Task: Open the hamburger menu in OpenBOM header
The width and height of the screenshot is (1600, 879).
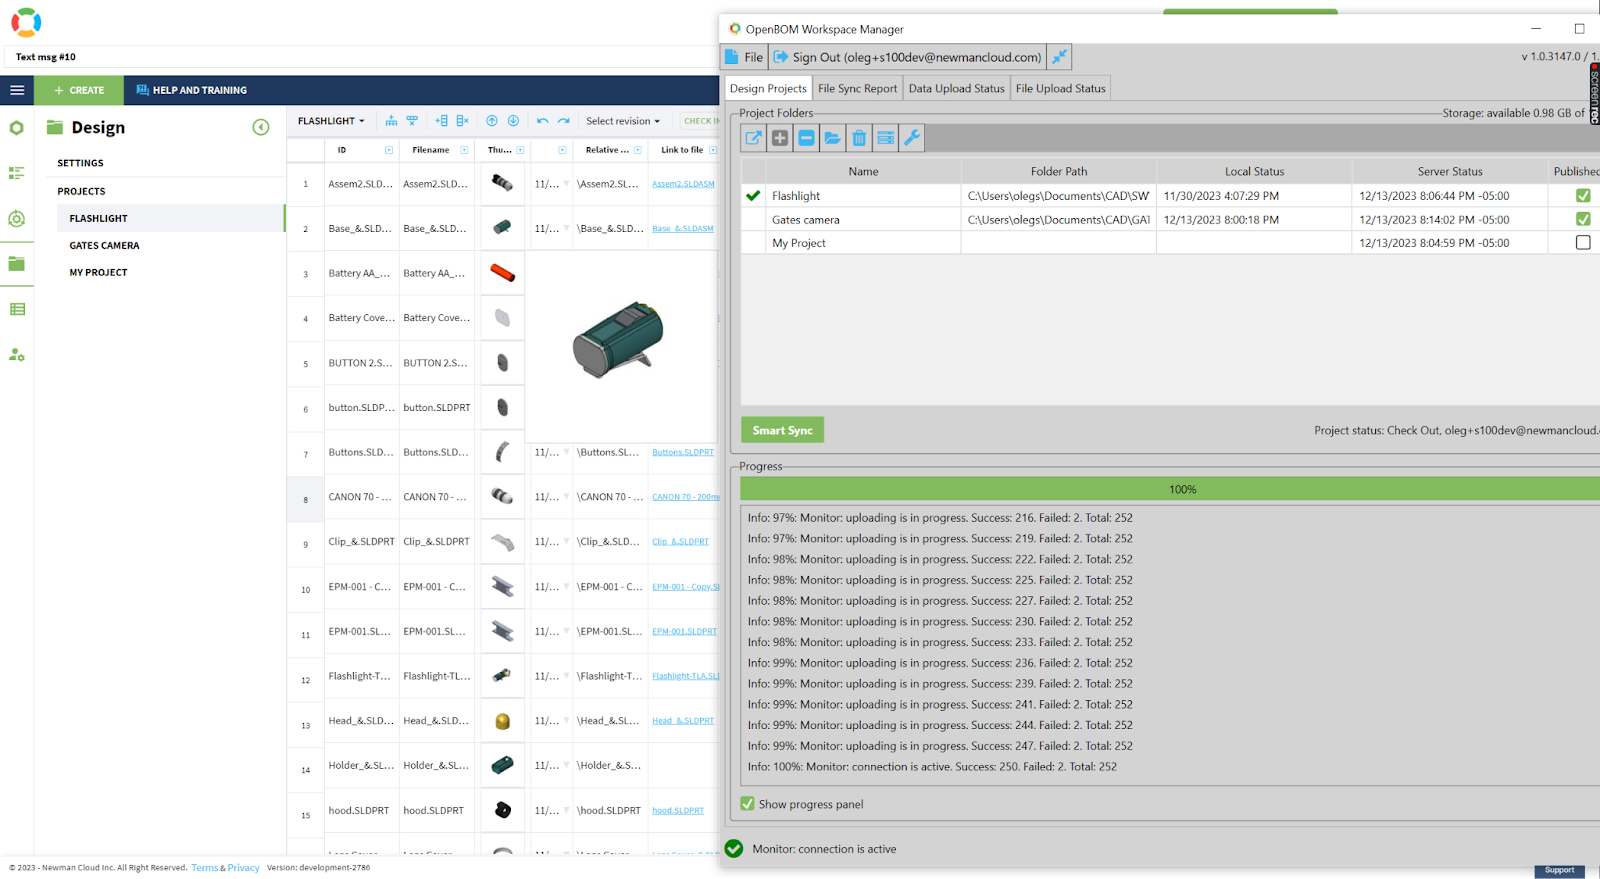Action: 17,90
